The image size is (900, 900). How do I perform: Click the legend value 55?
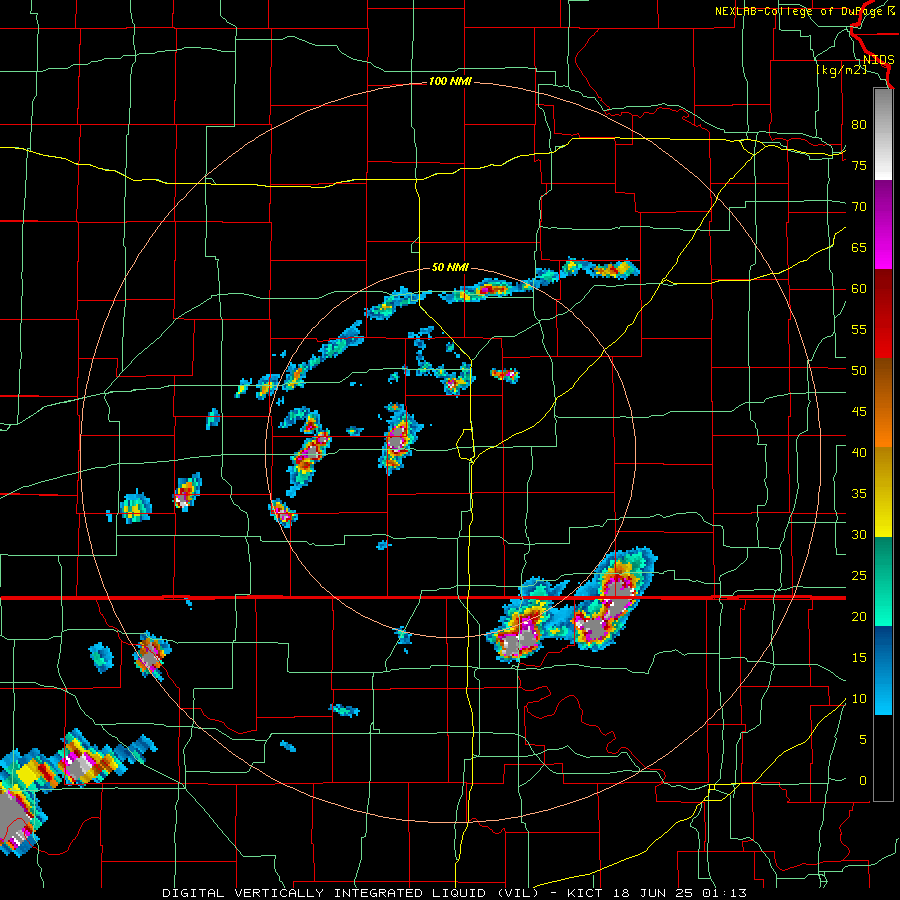pos(859,329)
